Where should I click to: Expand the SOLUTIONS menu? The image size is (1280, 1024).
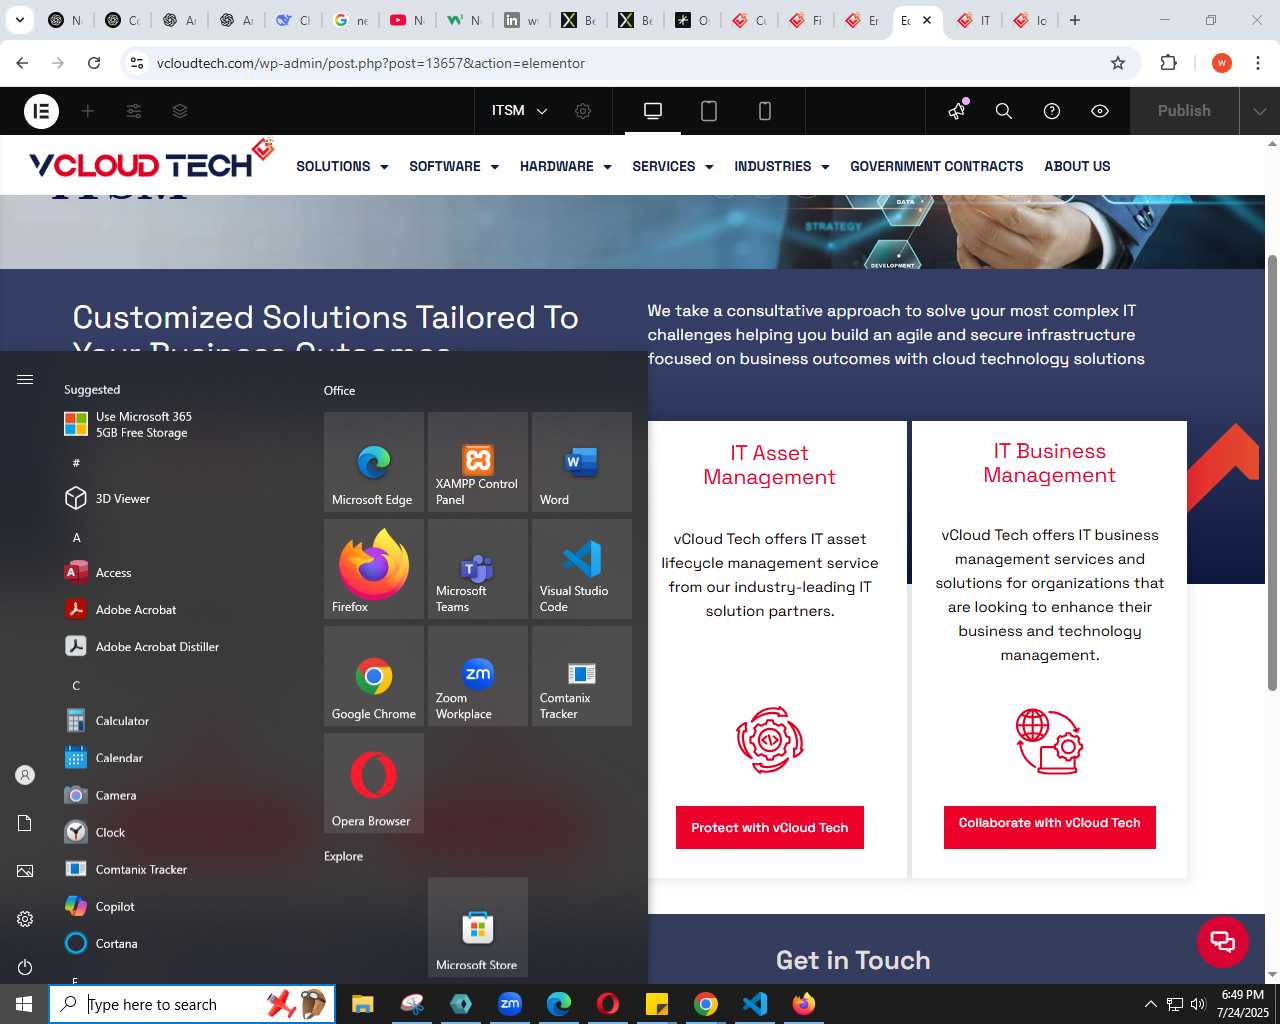click(x=342, y=166)
